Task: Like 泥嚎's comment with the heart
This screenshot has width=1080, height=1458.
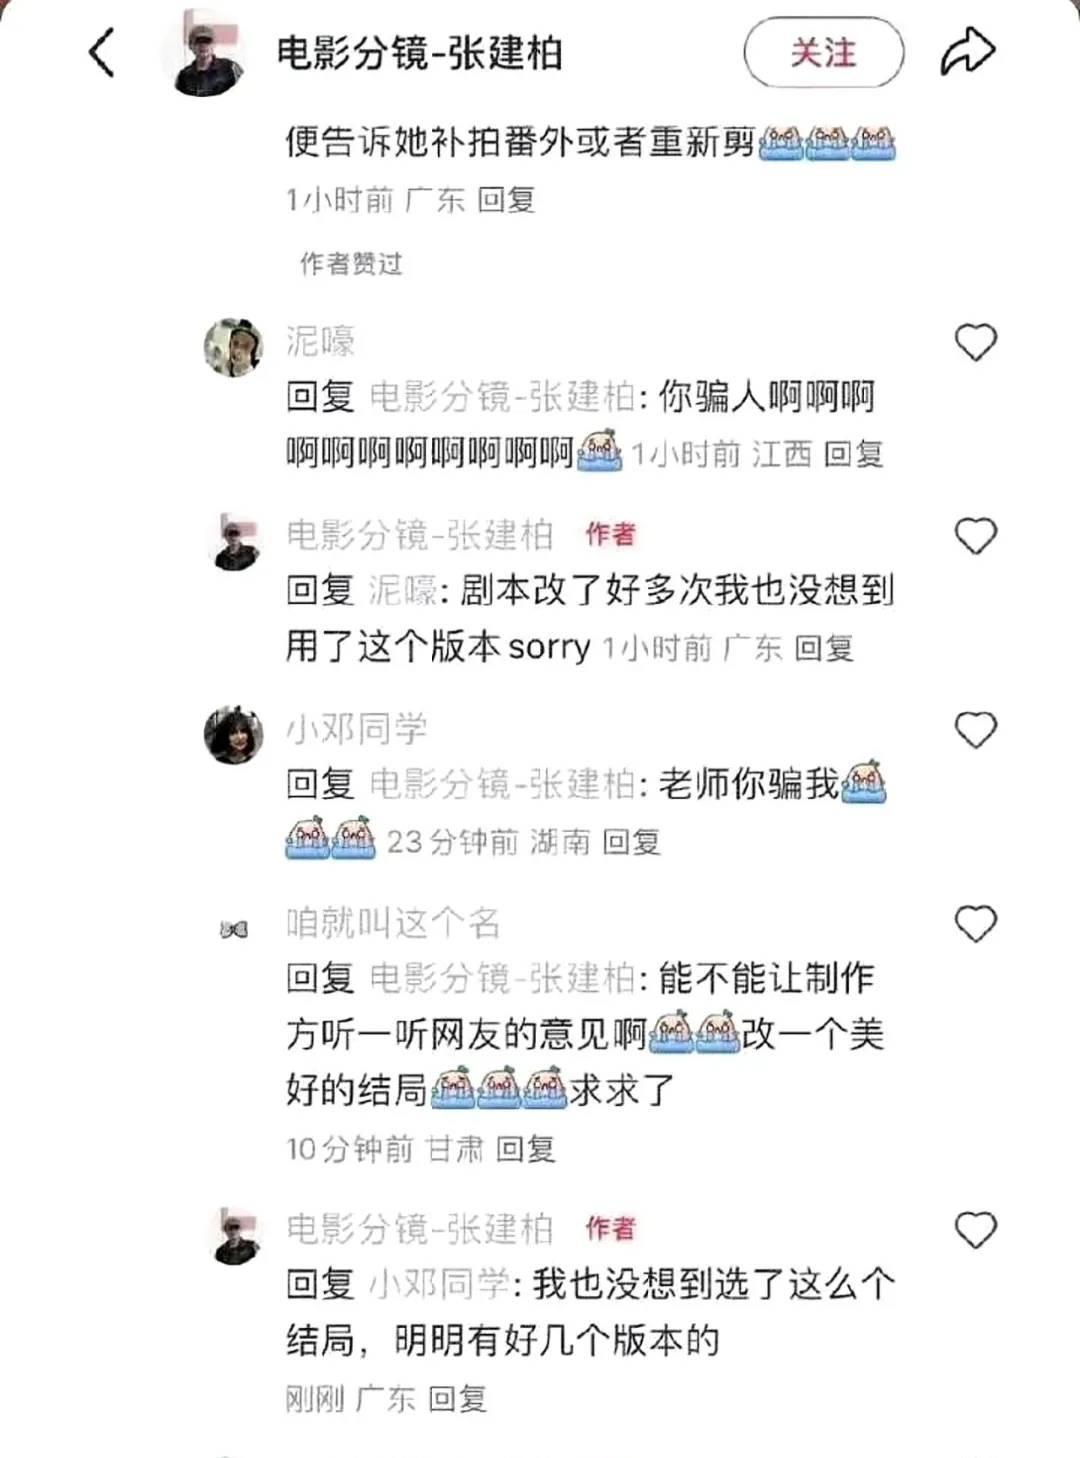Action: click(x=975, y=343)
